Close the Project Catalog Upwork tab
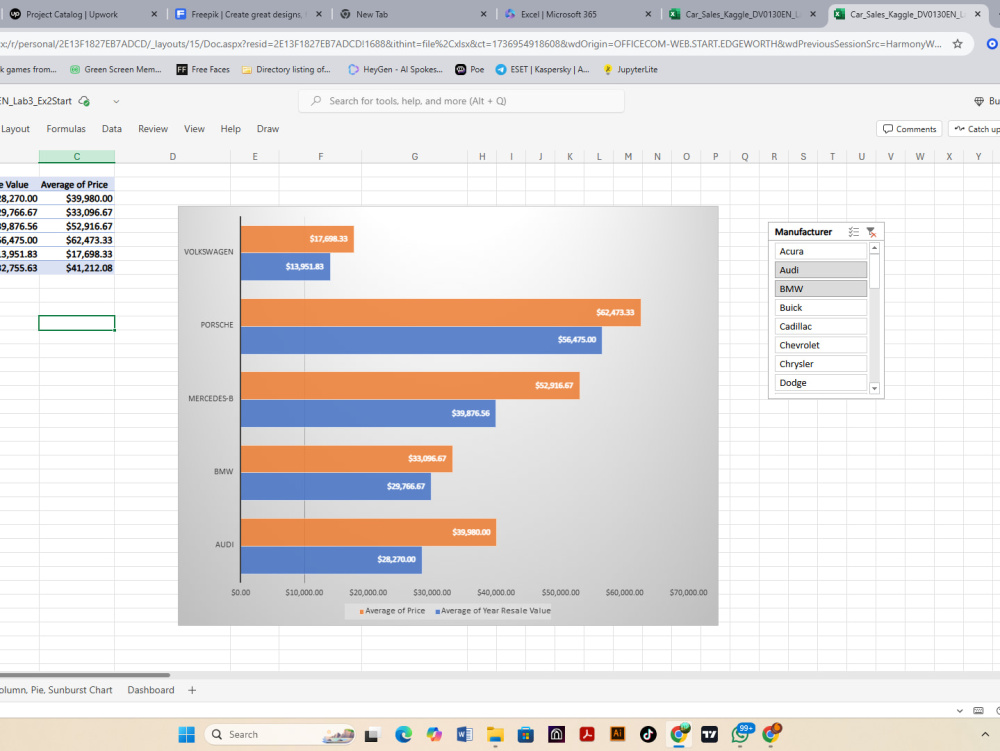The height and width of the screenshot is (751, 1000). click(154, 14)
